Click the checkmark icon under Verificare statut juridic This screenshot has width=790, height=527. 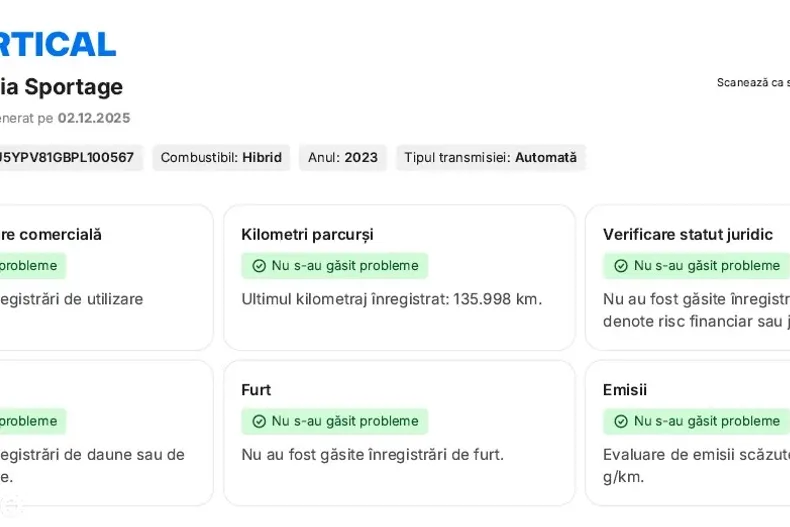pos(621,266)
